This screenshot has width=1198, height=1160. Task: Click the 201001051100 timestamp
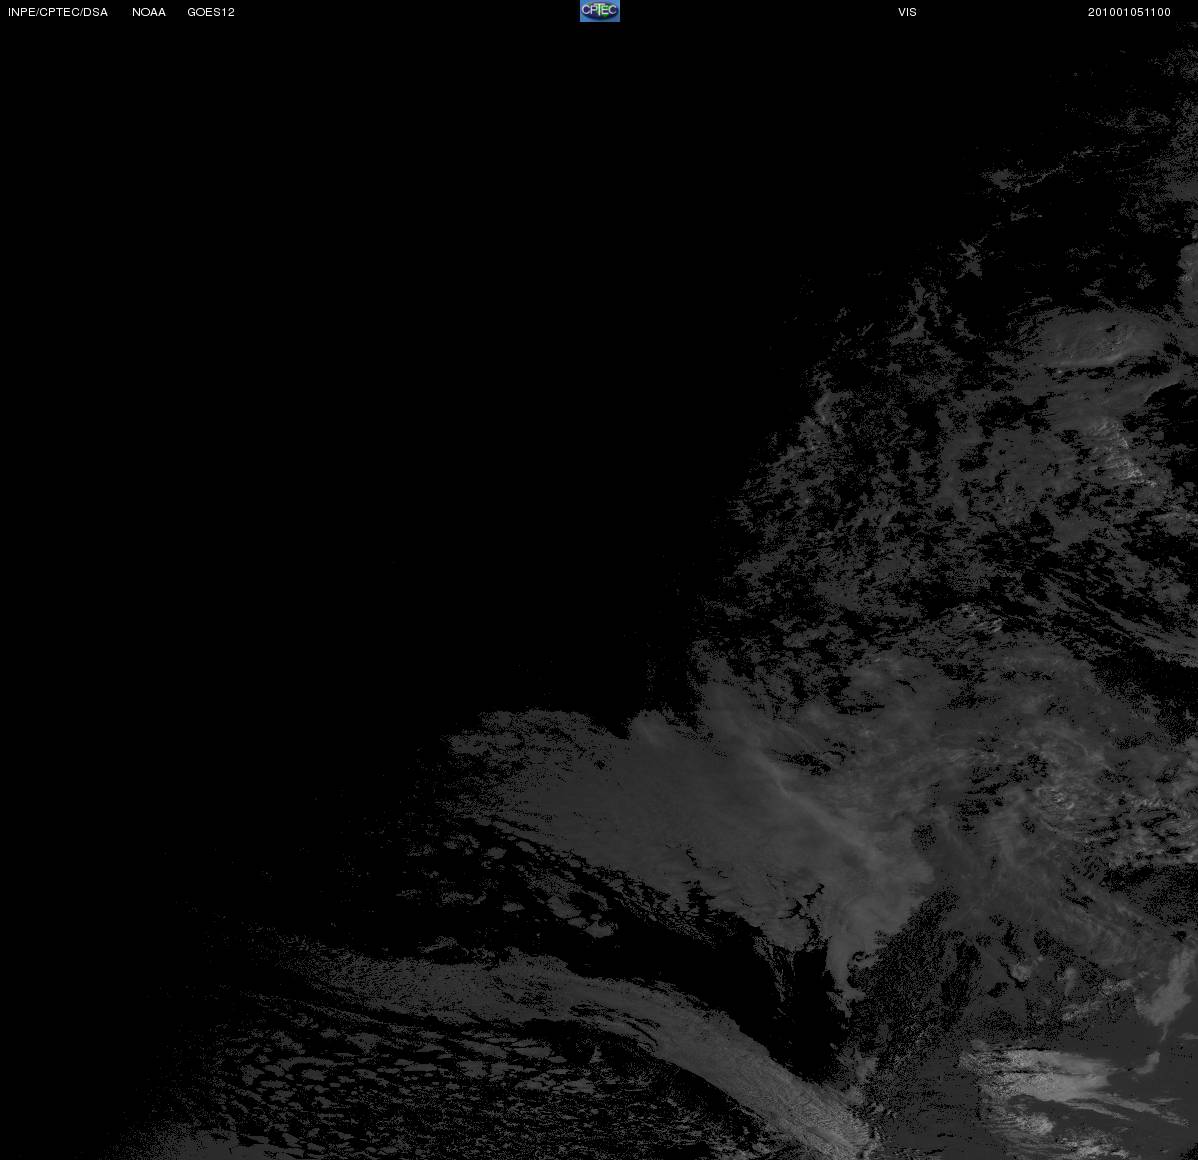coord(1129,12)
